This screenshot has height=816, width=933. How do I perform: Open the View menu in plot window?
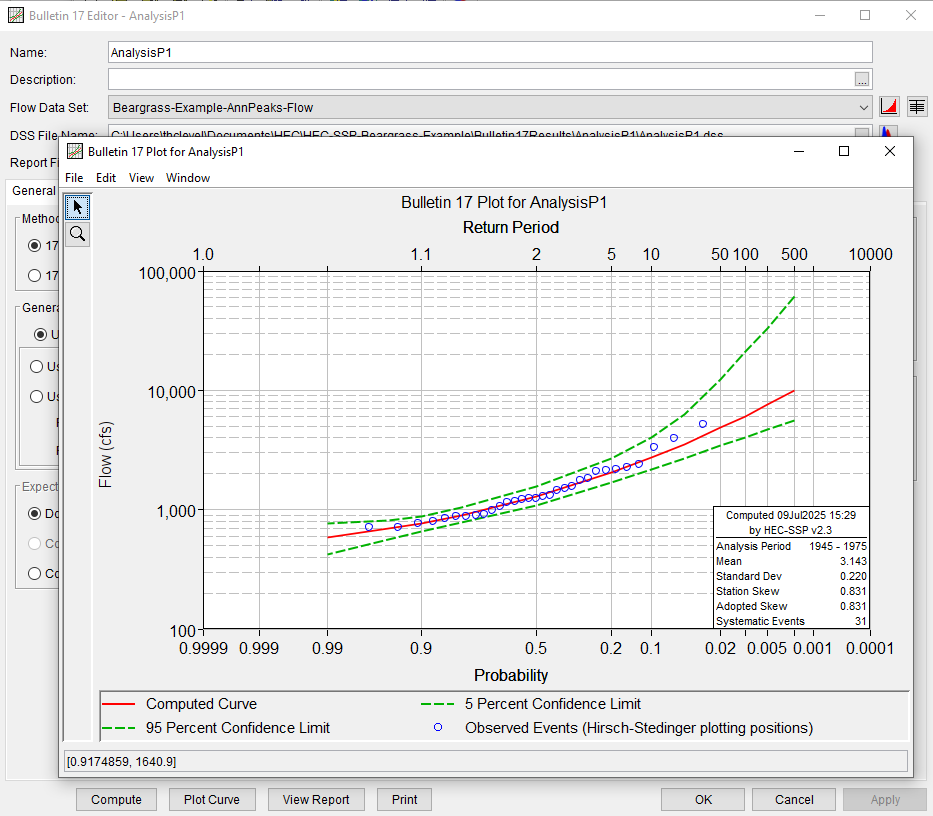pos(141,178)
